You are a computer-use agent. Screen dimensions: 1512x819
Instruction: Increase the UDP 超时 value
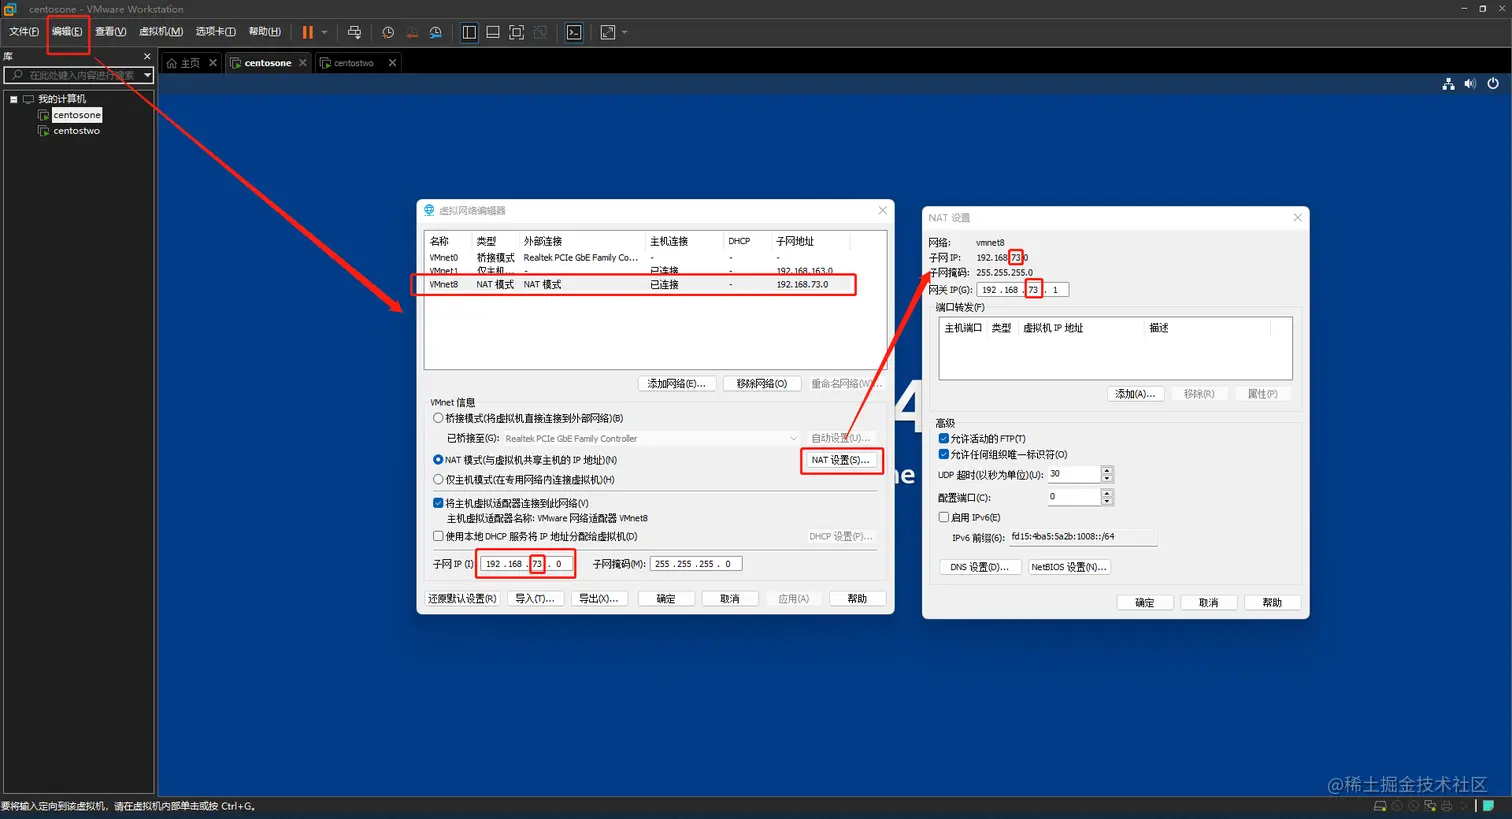pos(1107,470)
